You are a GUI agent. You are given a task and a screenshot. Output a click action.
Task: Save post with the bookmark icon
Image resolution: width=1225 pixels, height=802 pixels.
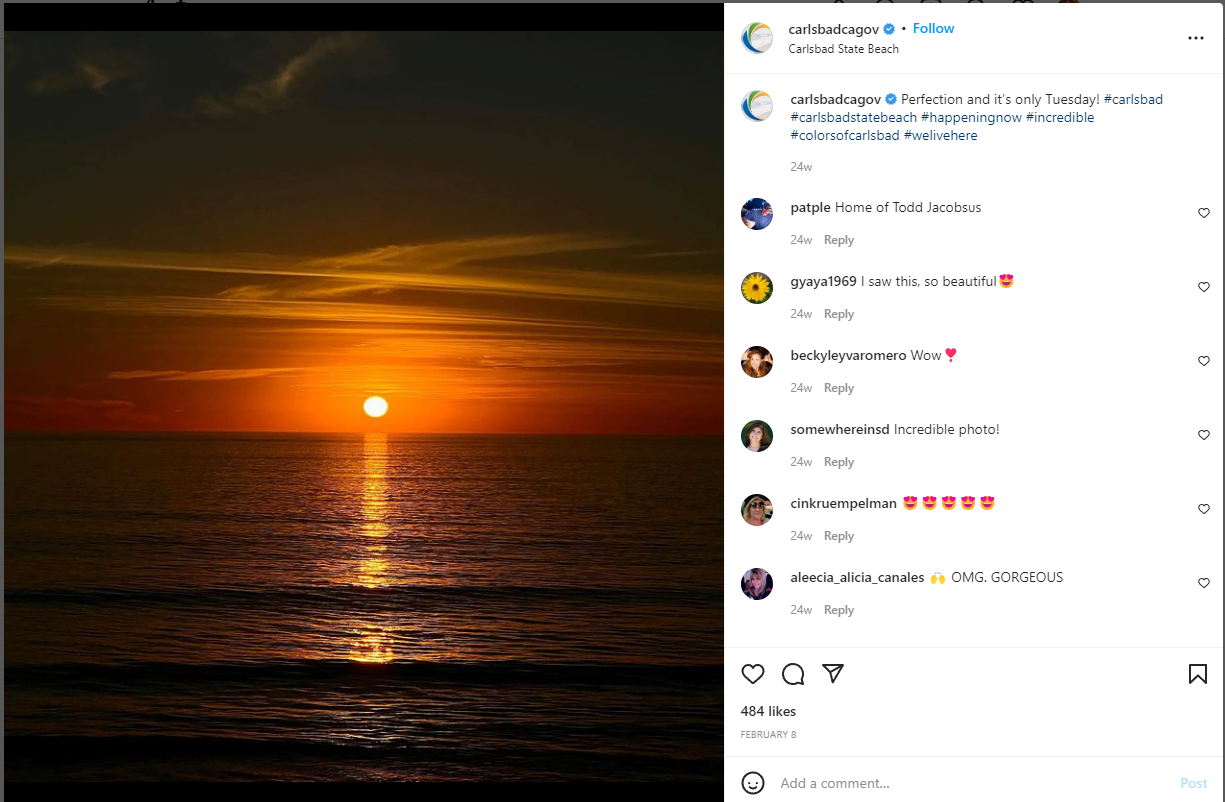[x=1198, y=674]
